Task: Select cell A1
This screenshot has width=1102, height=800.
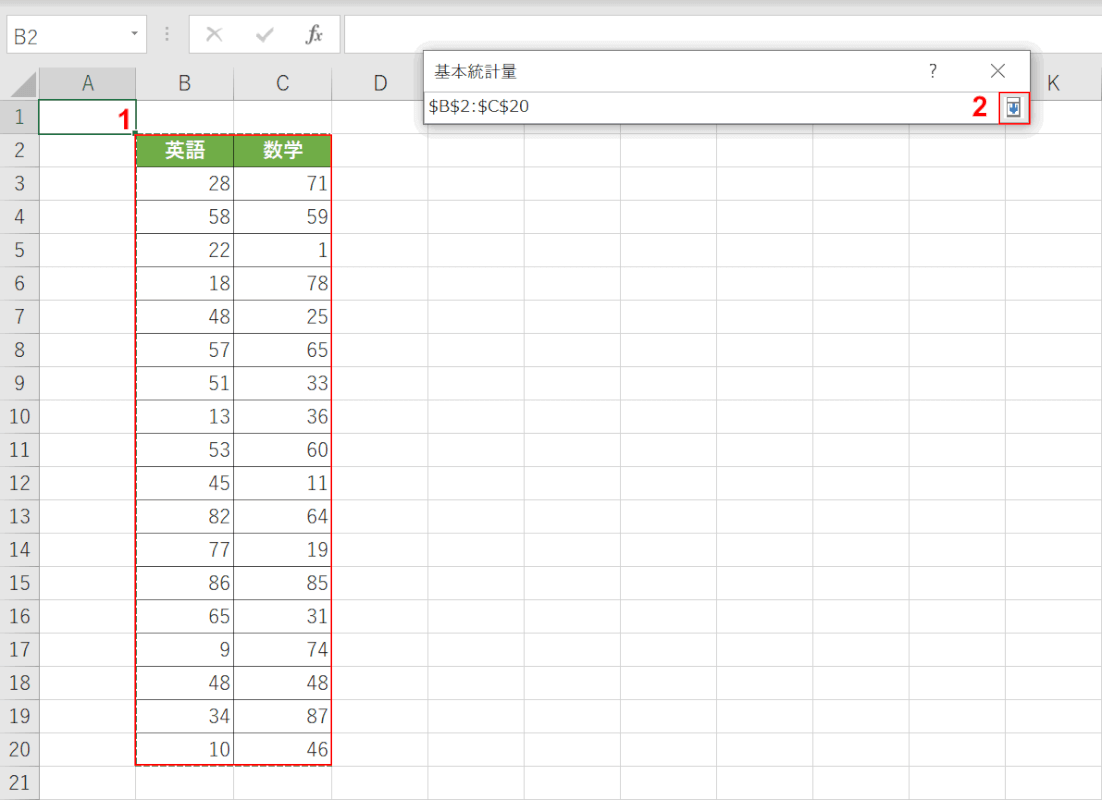Action: click(88, 117)
